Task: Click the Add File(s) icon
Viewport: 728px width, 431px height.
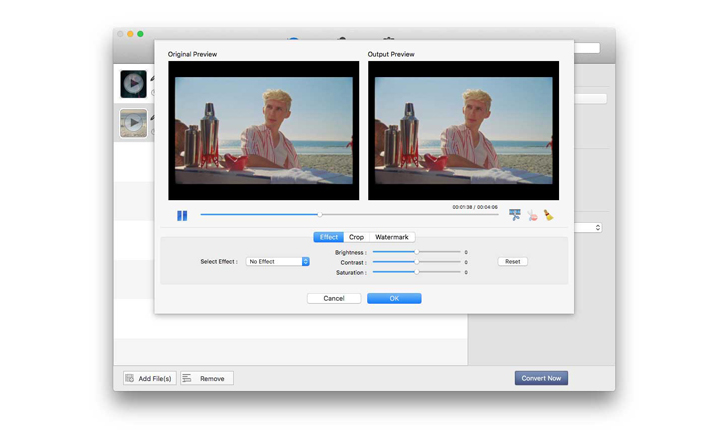Action: pos(130,379)
